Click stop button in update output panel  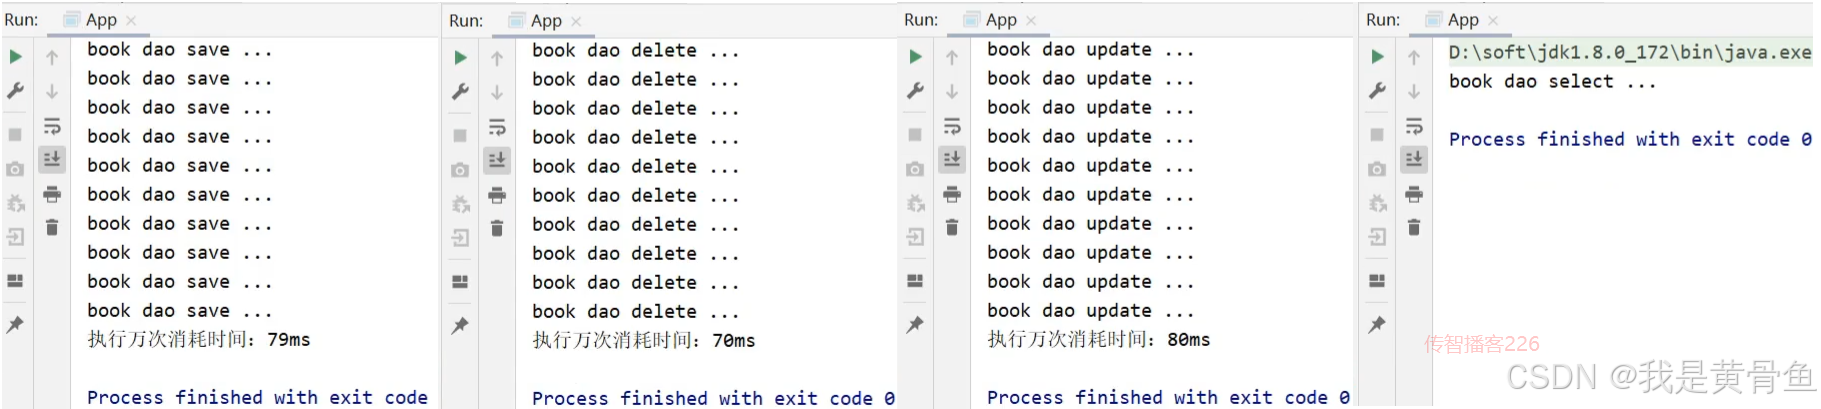point(915,134)
